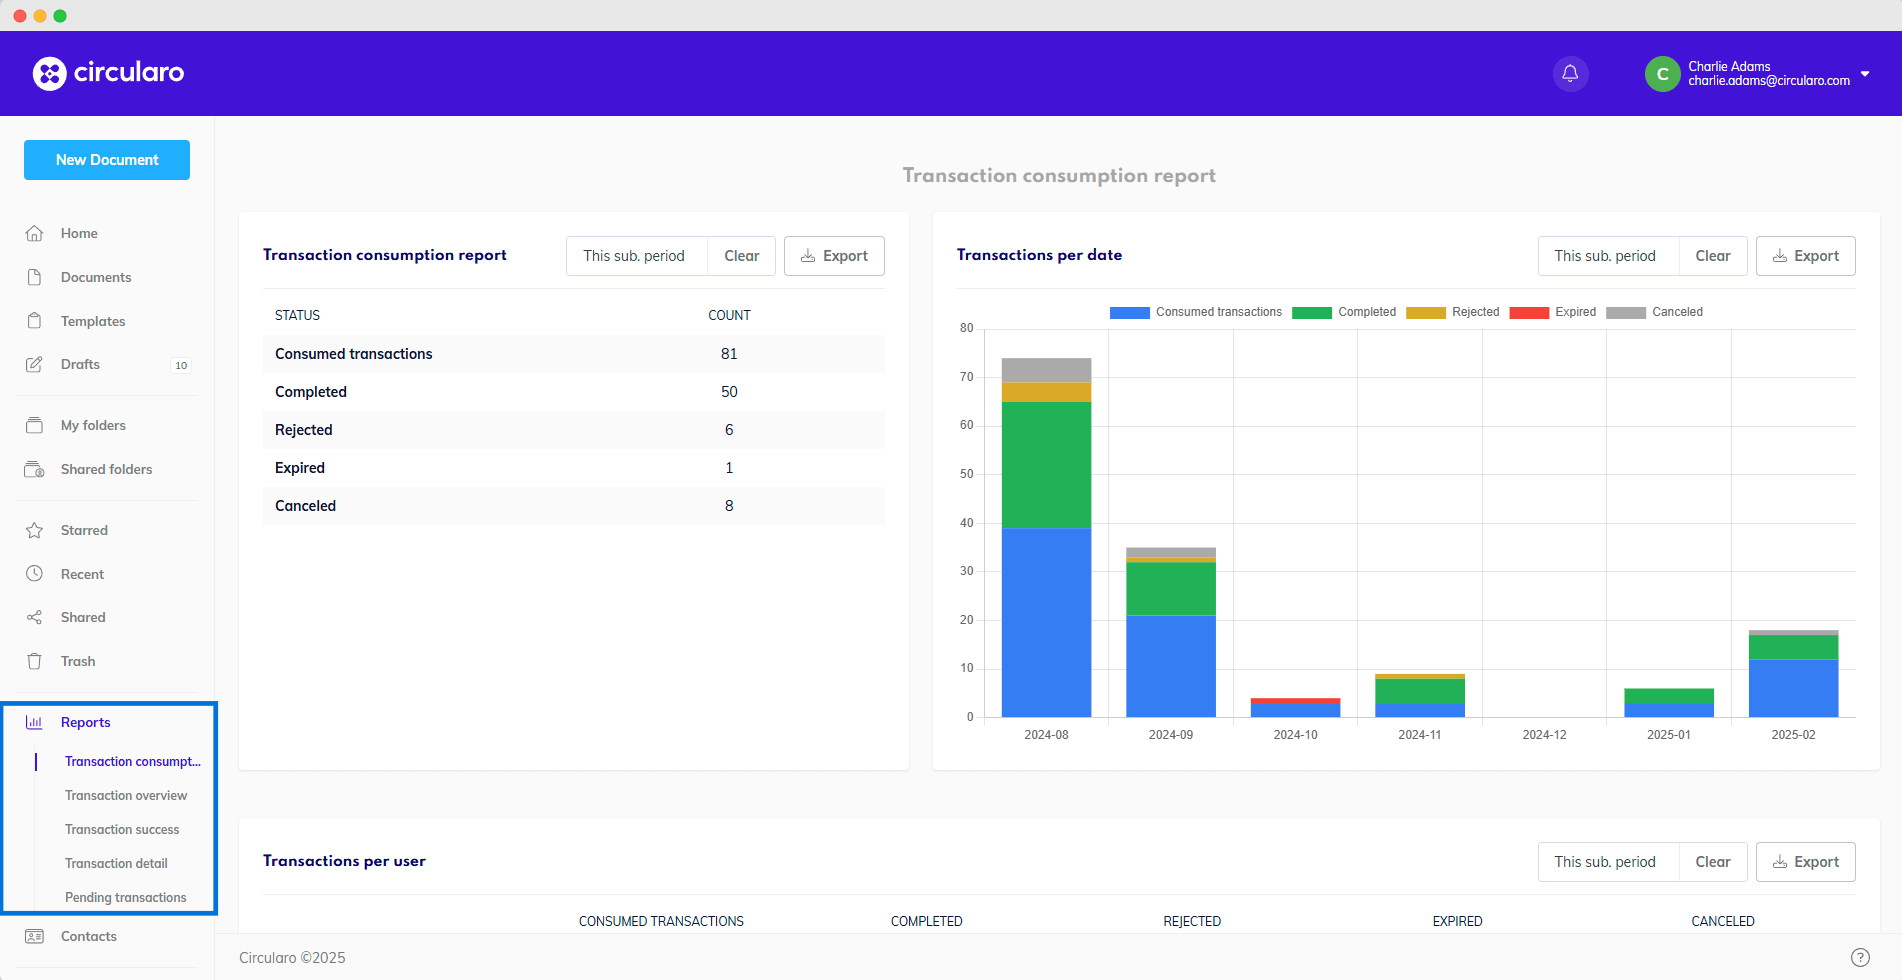Open the notifications bell icon
This screenshot has width=1902, height=980.
pyautogui.click(x=1570, y=73)
